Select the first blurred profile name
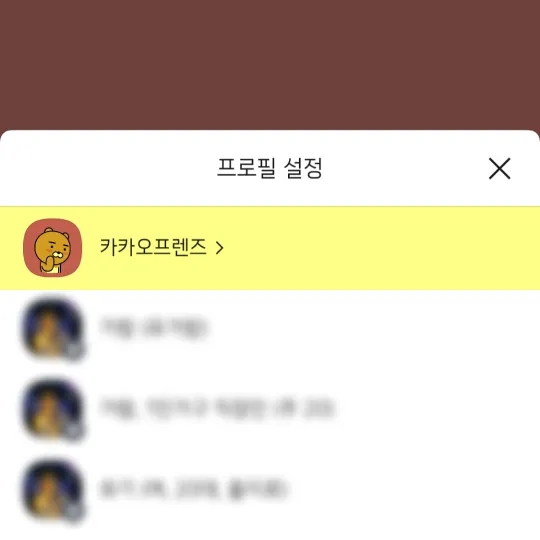 tap(153, 327)
